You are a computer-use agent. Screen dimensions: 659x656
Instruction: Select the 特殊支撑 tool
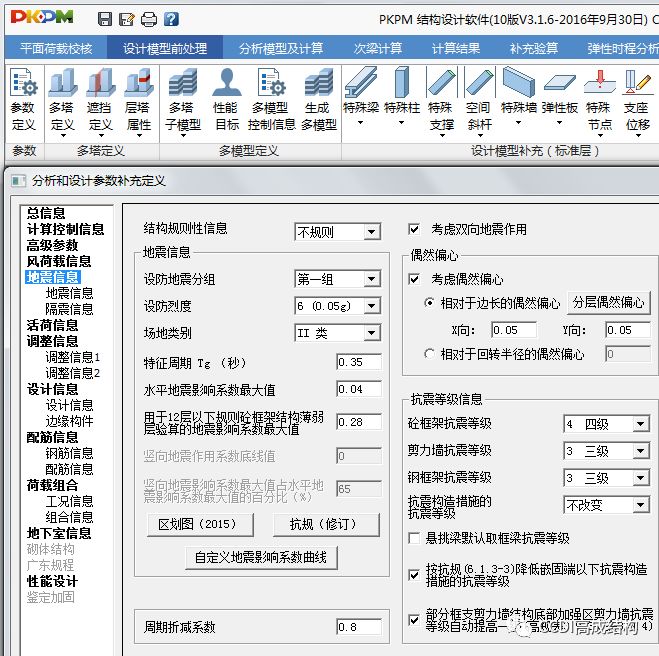(x=441, y=100)
